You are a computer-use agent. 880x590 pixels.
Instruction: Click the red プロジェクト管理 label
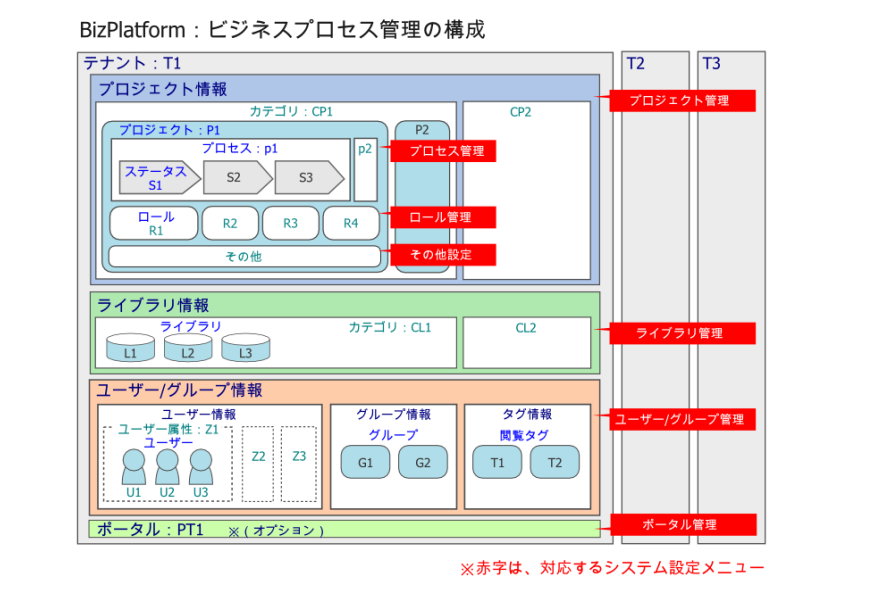point(682,100)
